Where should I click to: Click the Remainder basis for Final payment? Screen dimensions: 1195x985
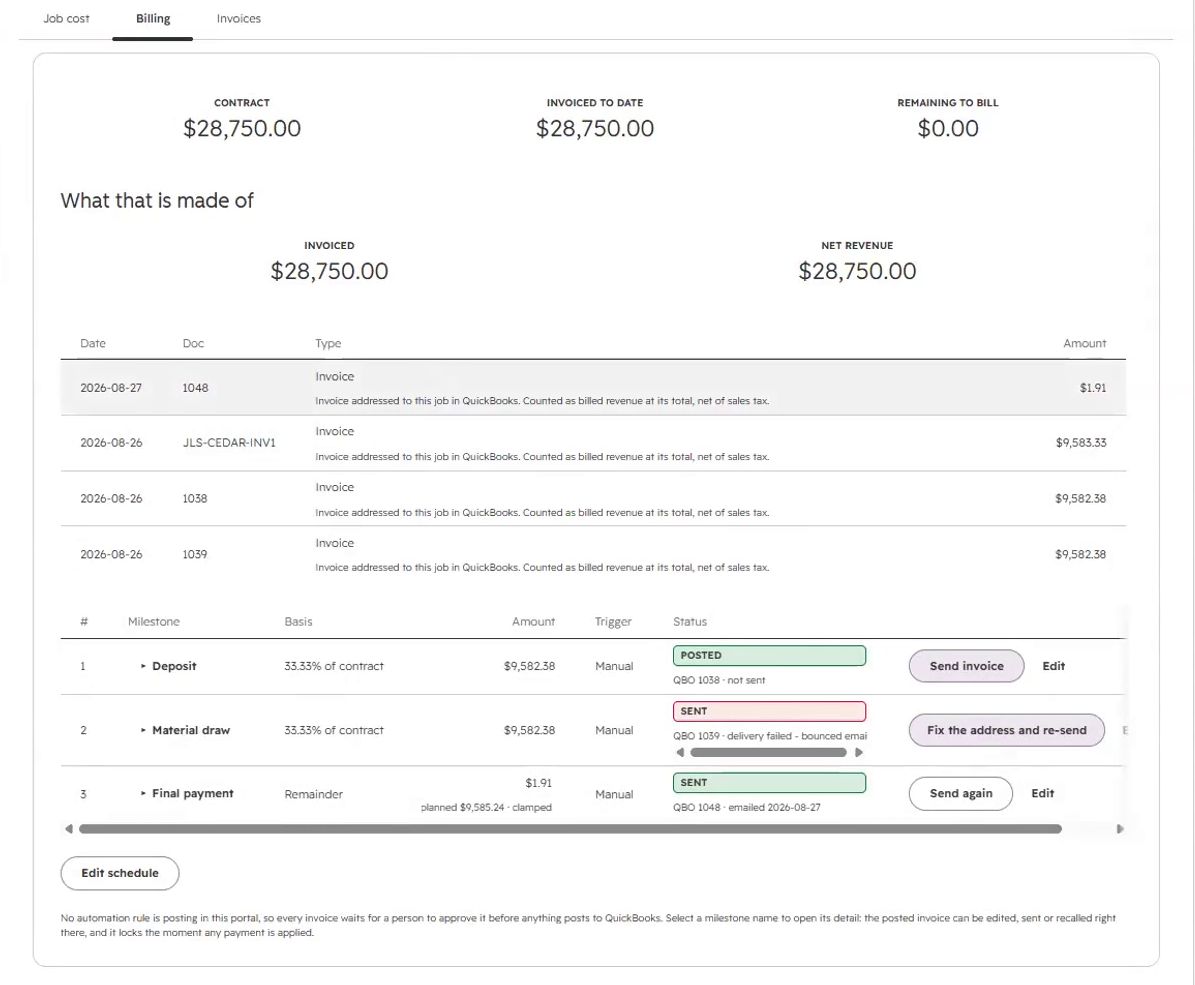(313, 794)
